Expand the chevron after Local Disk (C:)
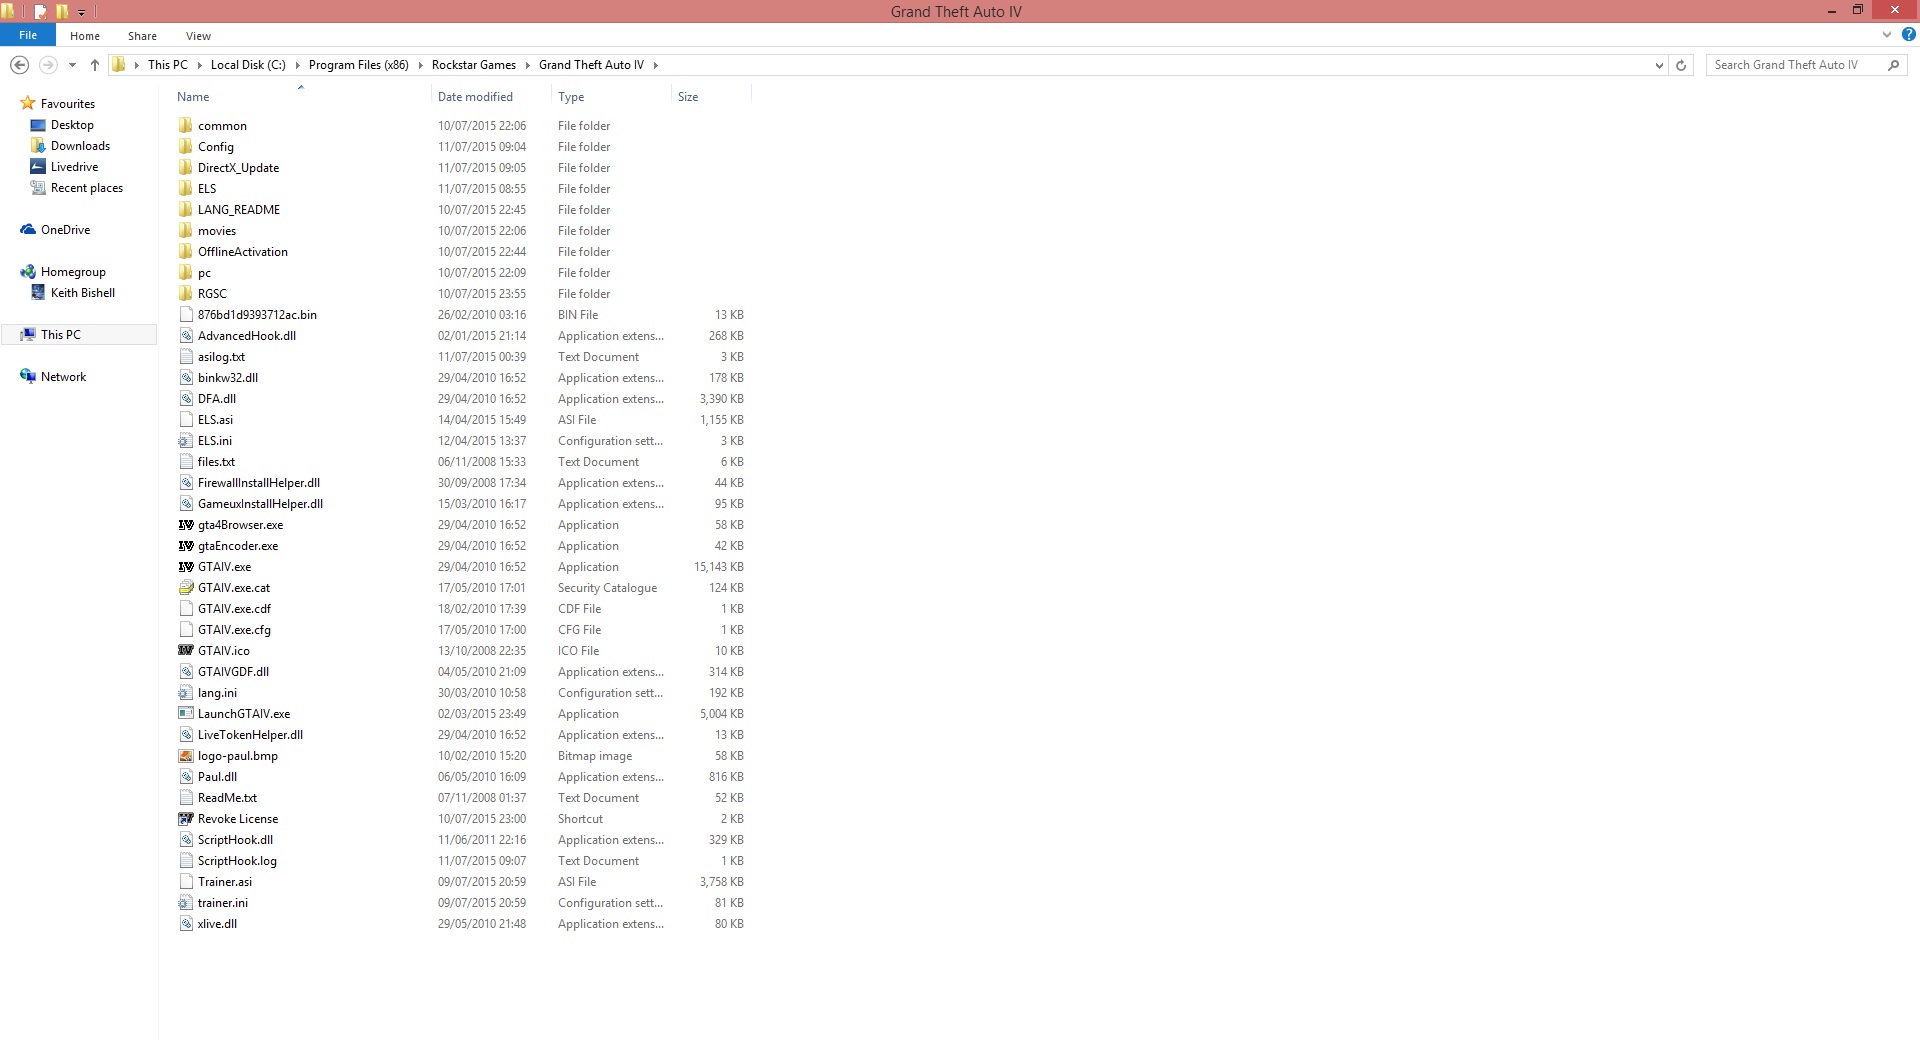The image size is (1920, 1040). (297, 65)
